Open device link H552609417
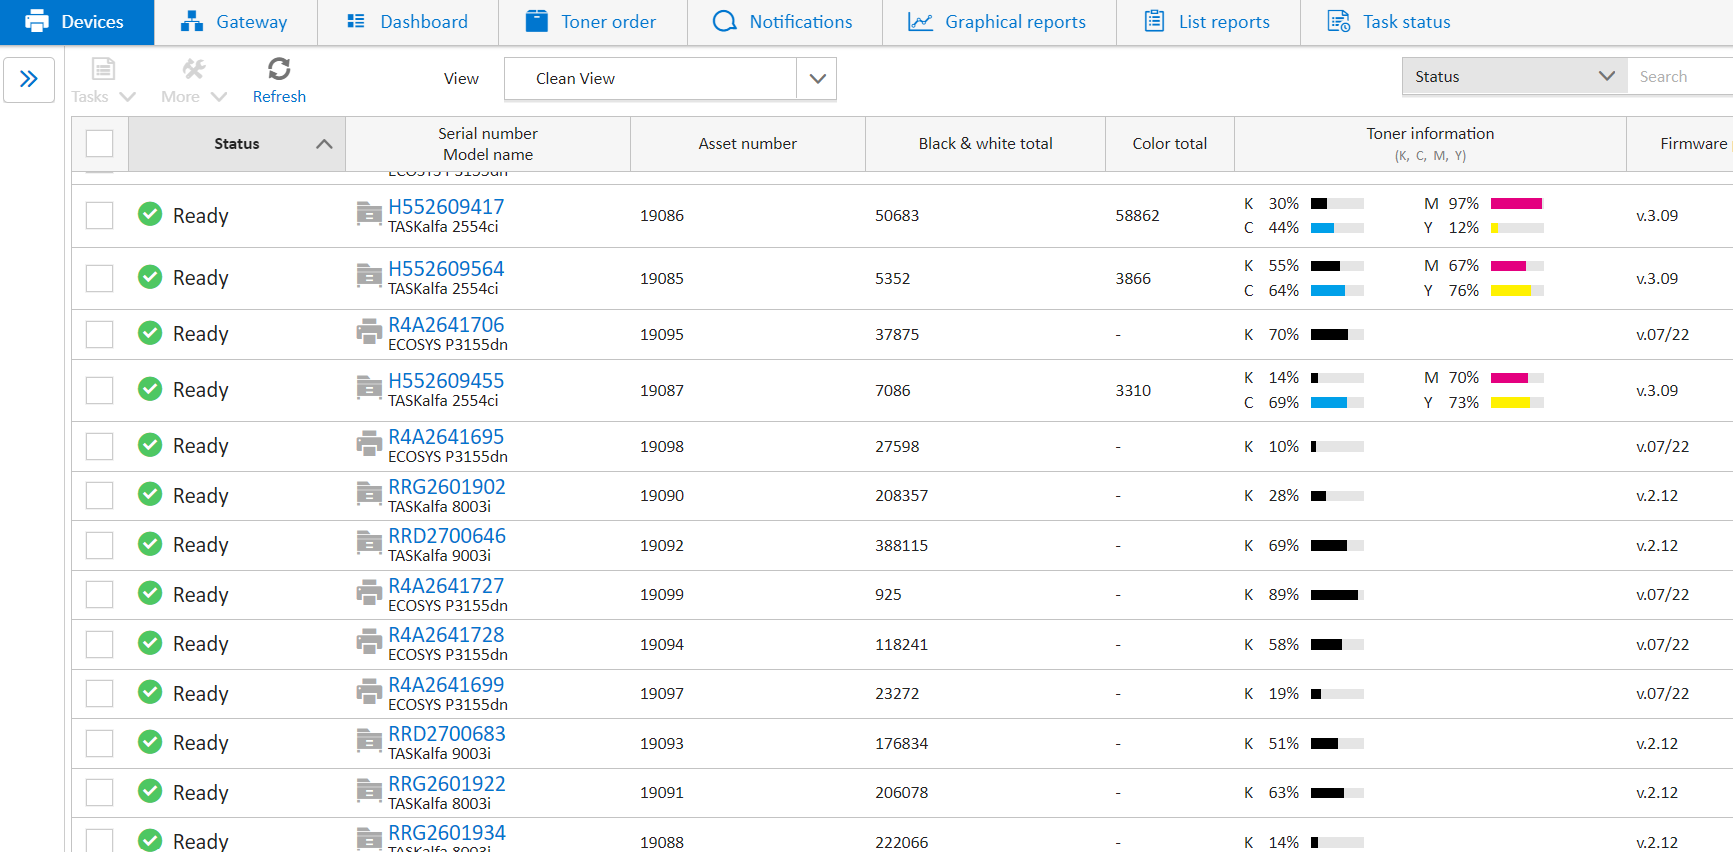Image resolution: width=1733 pixels, height=852 pixels. (446, 206)
